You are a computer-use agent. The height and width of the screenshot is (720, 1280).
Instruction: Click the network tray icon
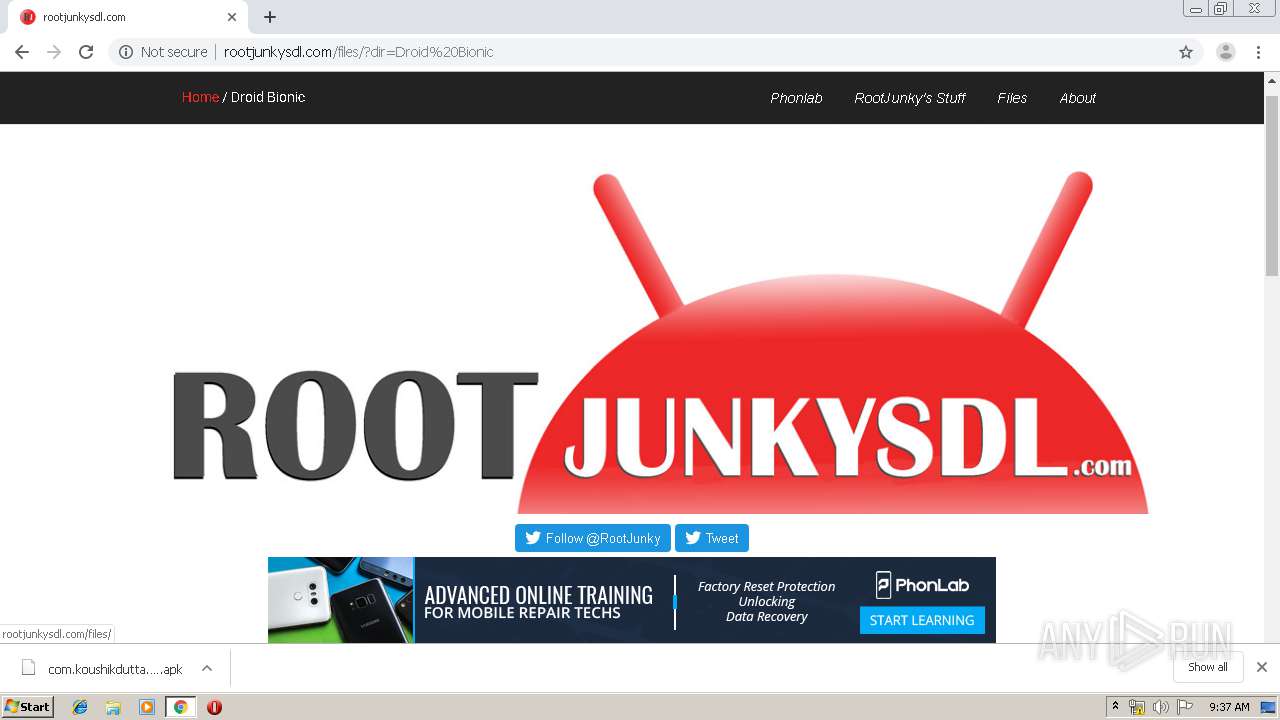1137,707
